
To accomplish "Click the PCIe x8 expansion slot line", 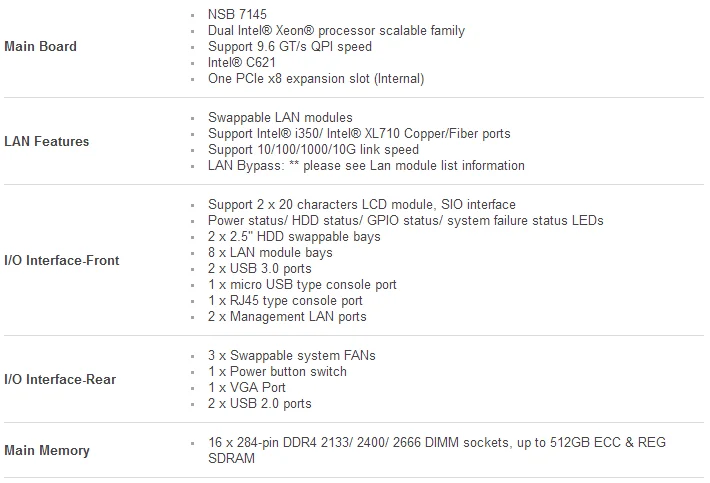I will (x=316, y=79).
